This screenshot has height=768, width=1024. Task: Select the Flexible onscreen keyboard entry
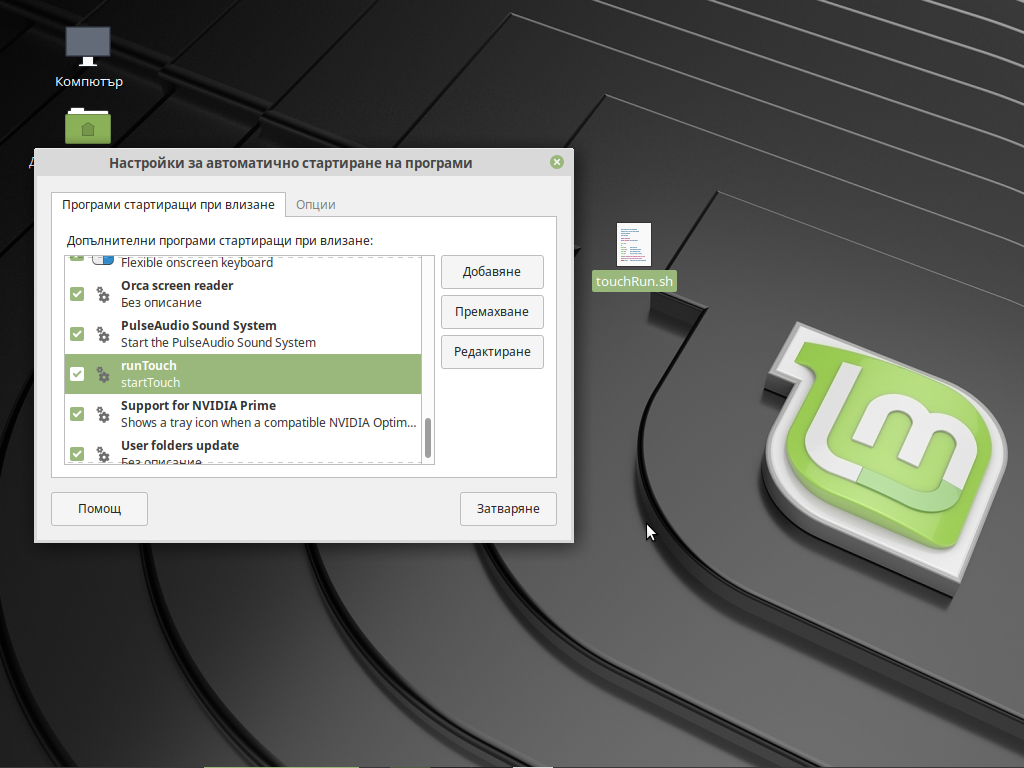(243, 263)
